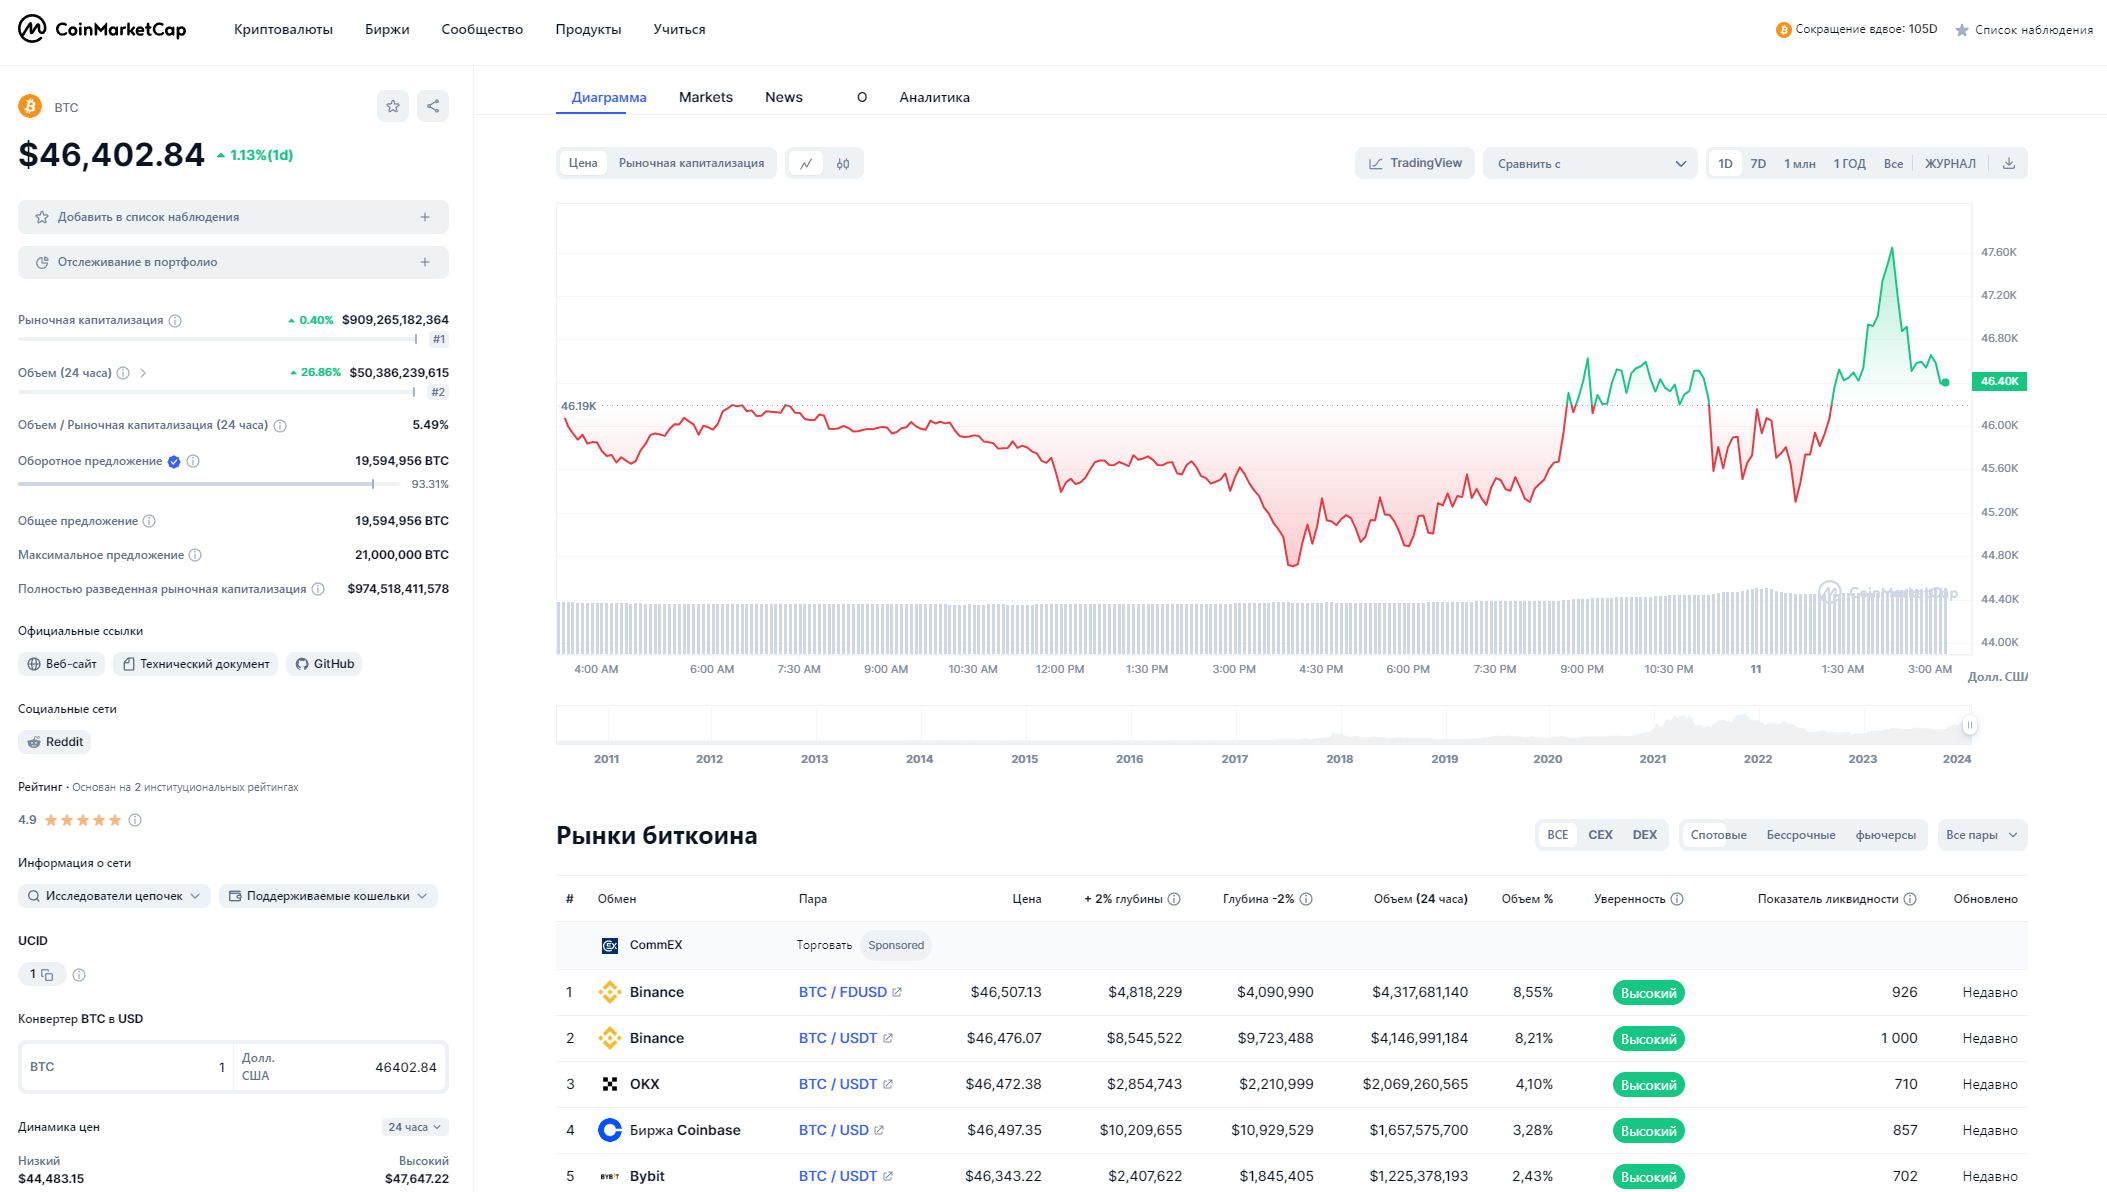Open Технический документ link
The width and height of the screenshot is (2107, 1192).
195,664
